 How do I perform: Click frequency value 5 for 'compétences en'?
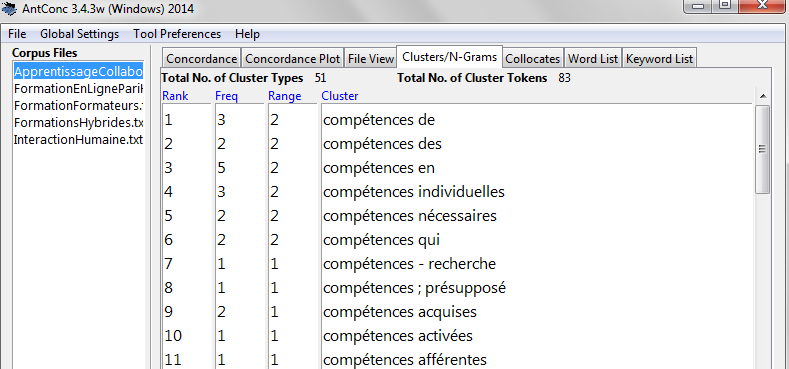click(221, 168)
